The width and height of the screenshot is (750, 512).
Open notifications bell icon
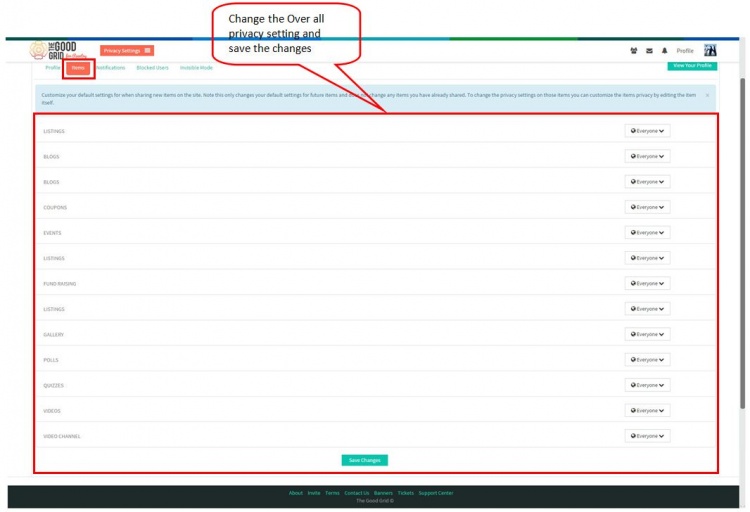pyautogui.click(x=664, y=51)
